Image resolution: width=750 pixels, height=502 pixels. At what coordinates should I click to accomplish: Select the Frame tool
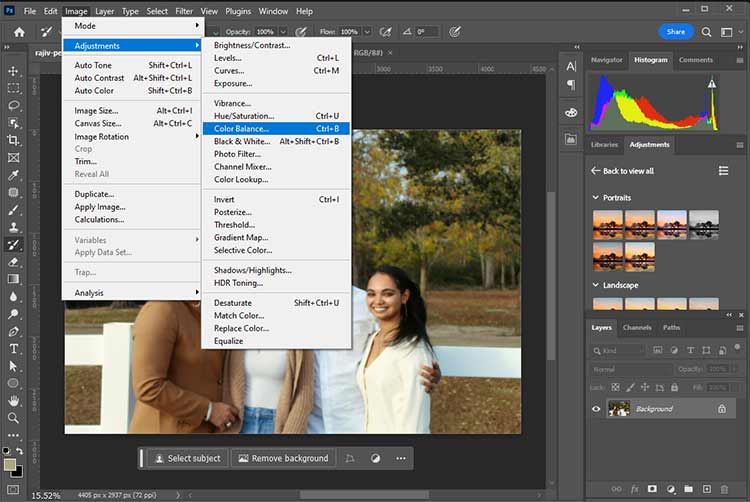pyautogui.click(x=13, y=158)
